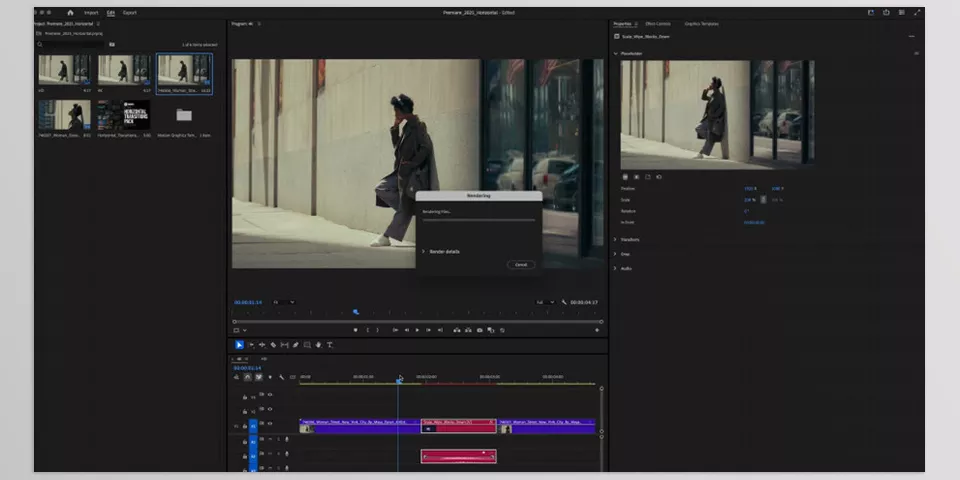This screenshot has width=960, height=480.
Task: Select the Razor tool
Action: (273, 345)
